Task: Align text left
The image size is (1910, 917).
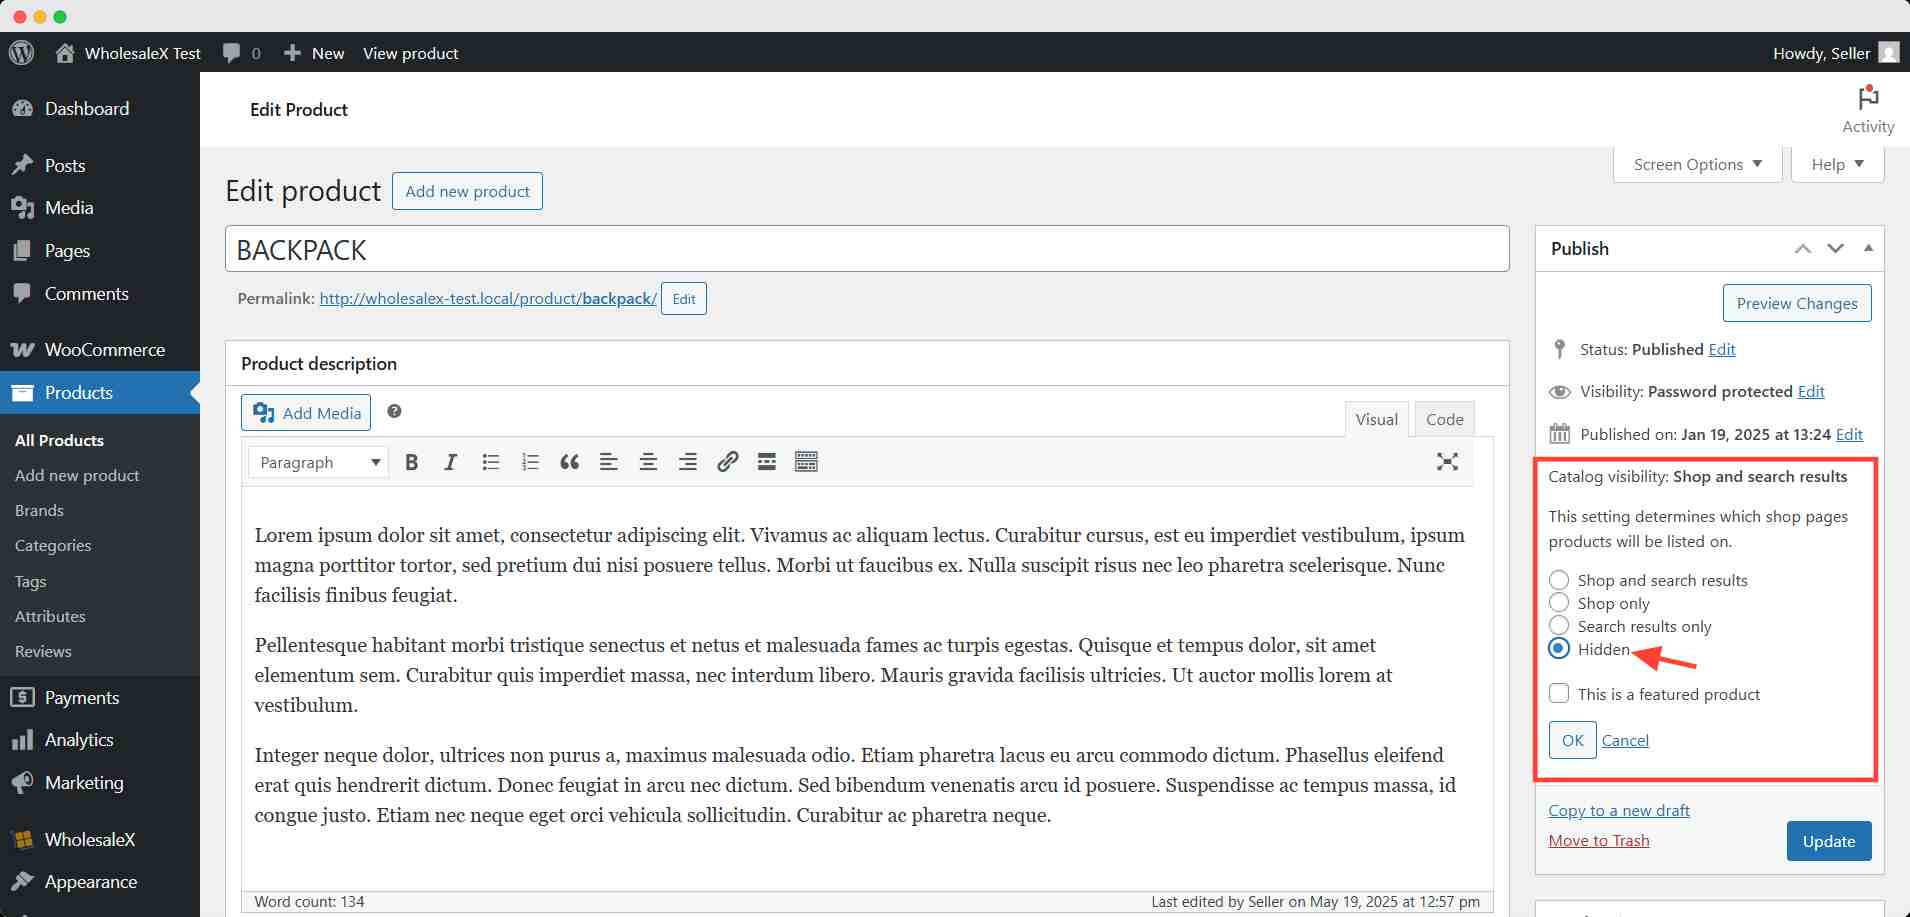Action: (x=608, y=462)
